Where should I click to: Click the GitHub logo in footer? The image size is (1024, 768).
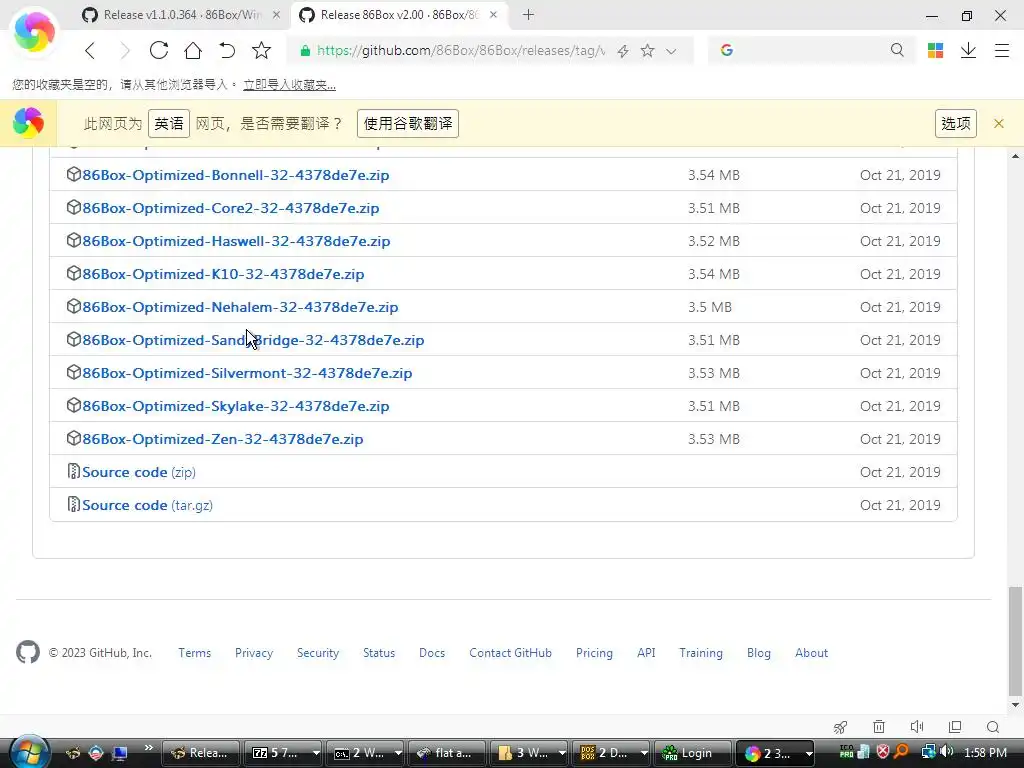click(27, 652)
